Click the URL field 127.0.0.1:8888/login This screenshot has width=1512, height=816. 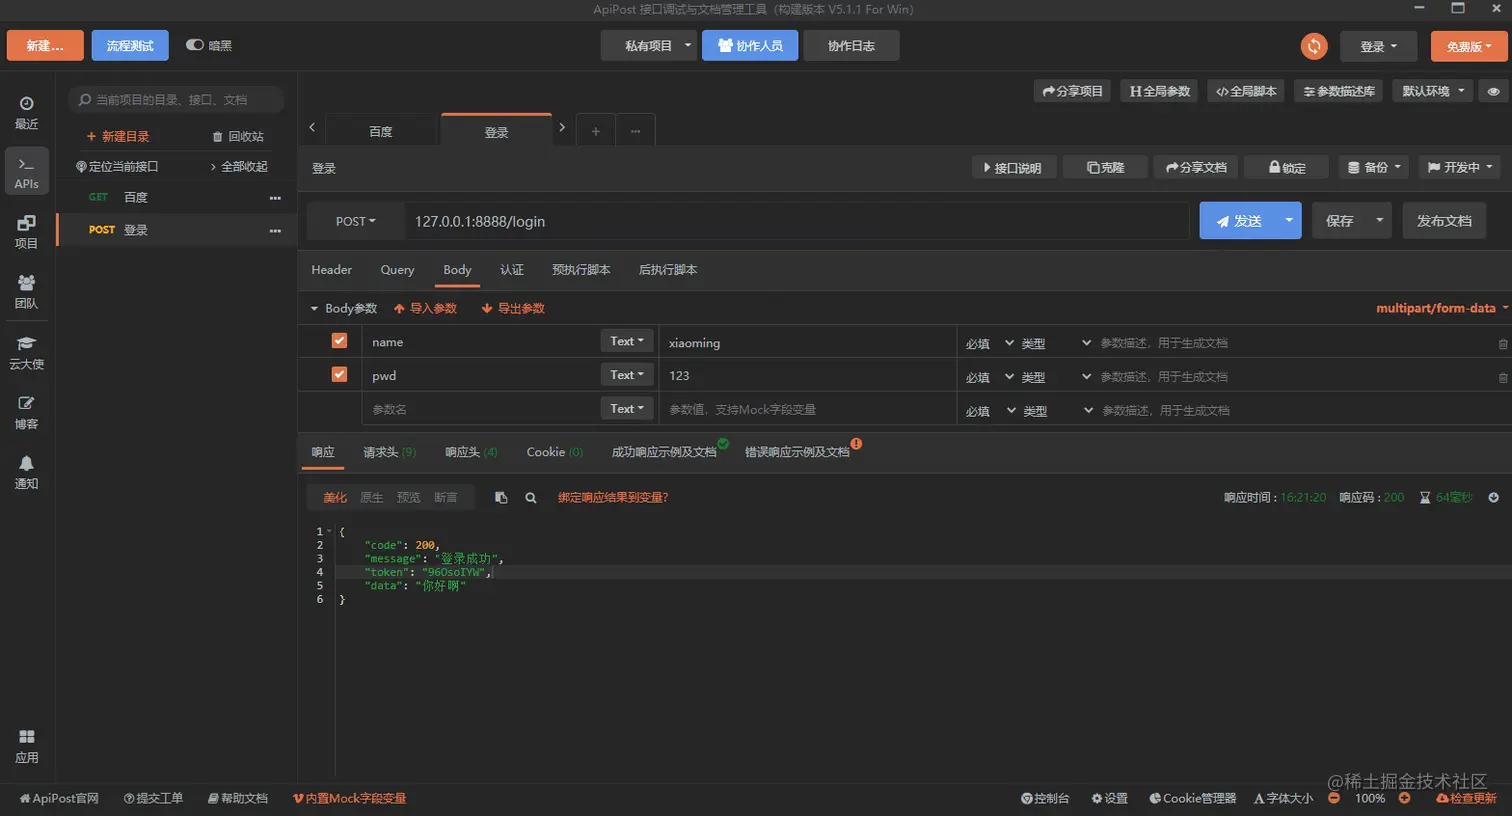(797, 221)
